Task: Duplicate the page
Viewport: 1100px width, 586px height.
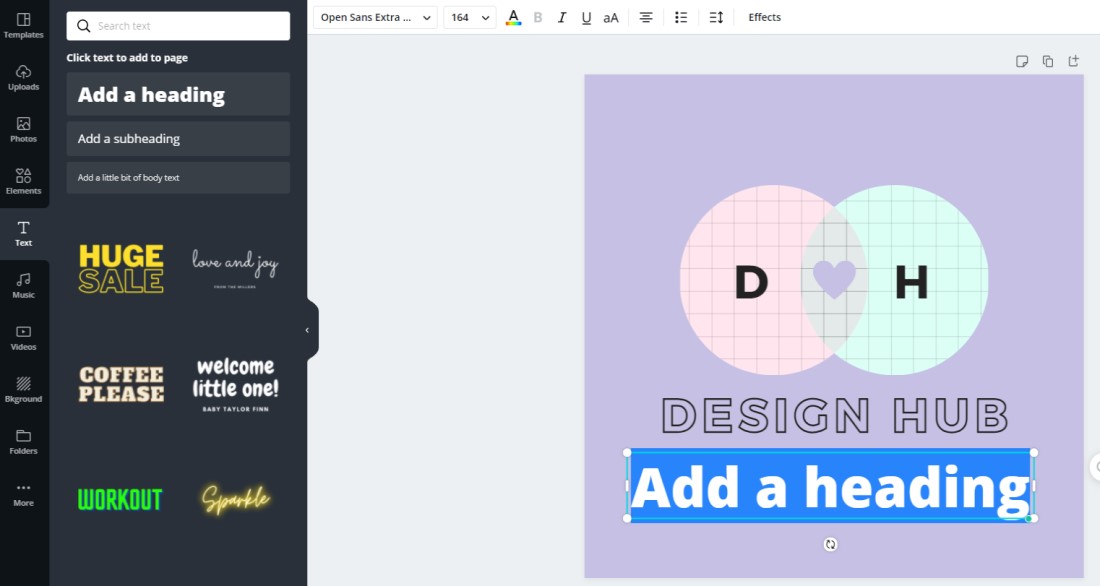Action: 1048,61
